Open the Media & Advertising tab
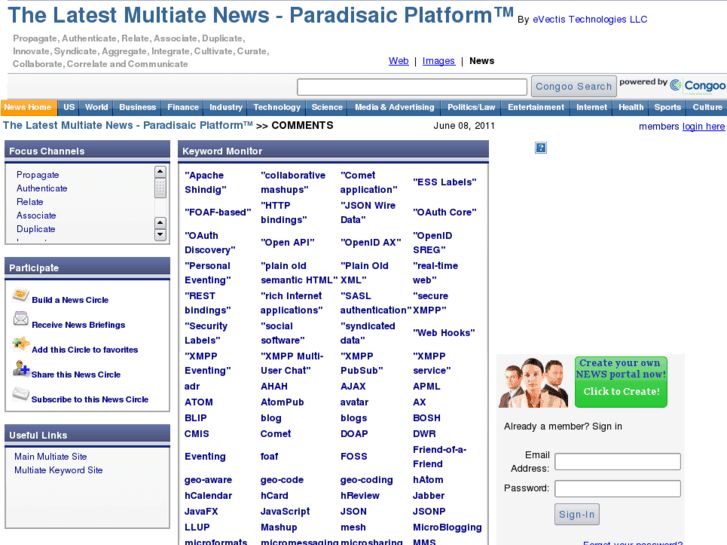The width and height of the screenshot is (727, 545). (x=395, y=107)
